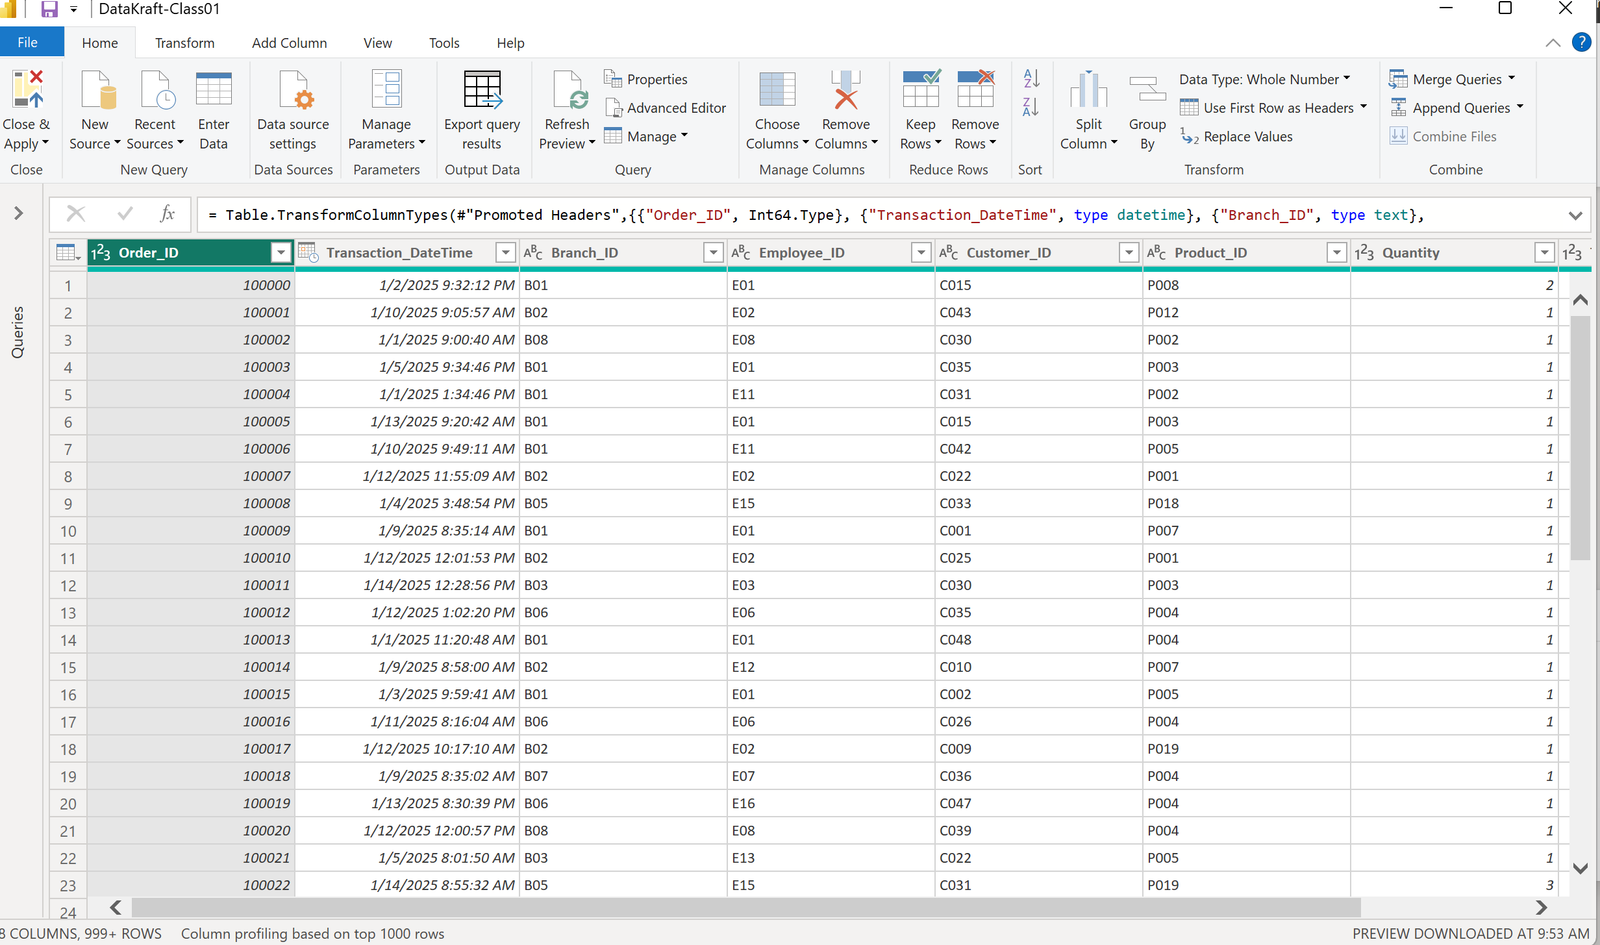Image resolution: width=1600 pixels, height=945 pixels.
Task: Open the Data Type: Whole Number dropdown
Action: (x=1265, y=79)
